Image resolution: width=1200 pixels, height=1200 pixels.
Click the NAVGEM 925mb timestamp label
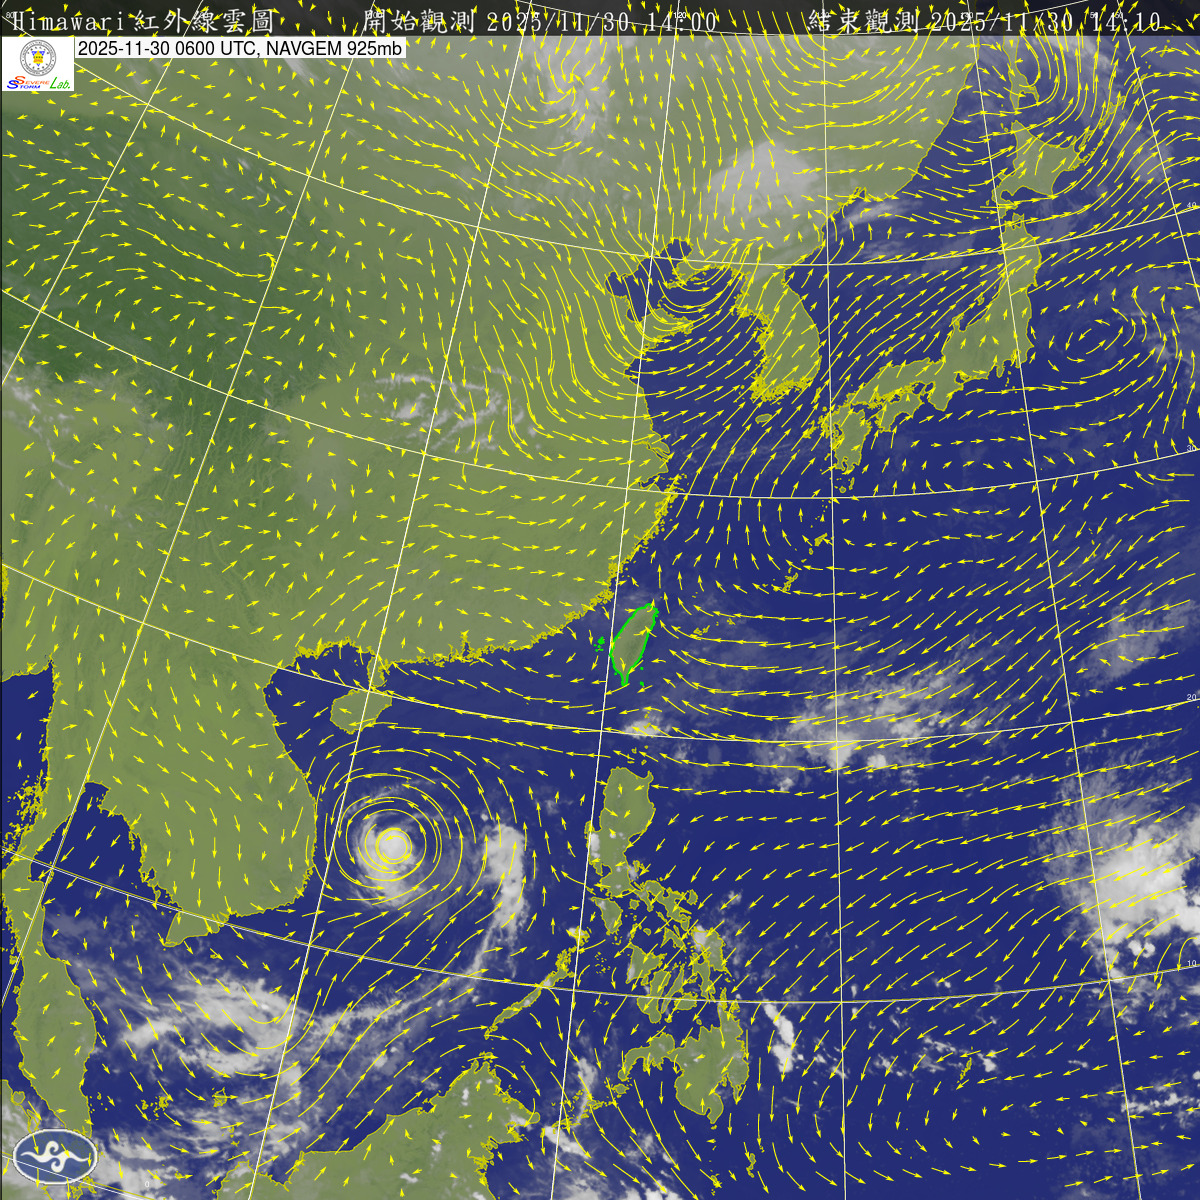click(x=240, y=48)
